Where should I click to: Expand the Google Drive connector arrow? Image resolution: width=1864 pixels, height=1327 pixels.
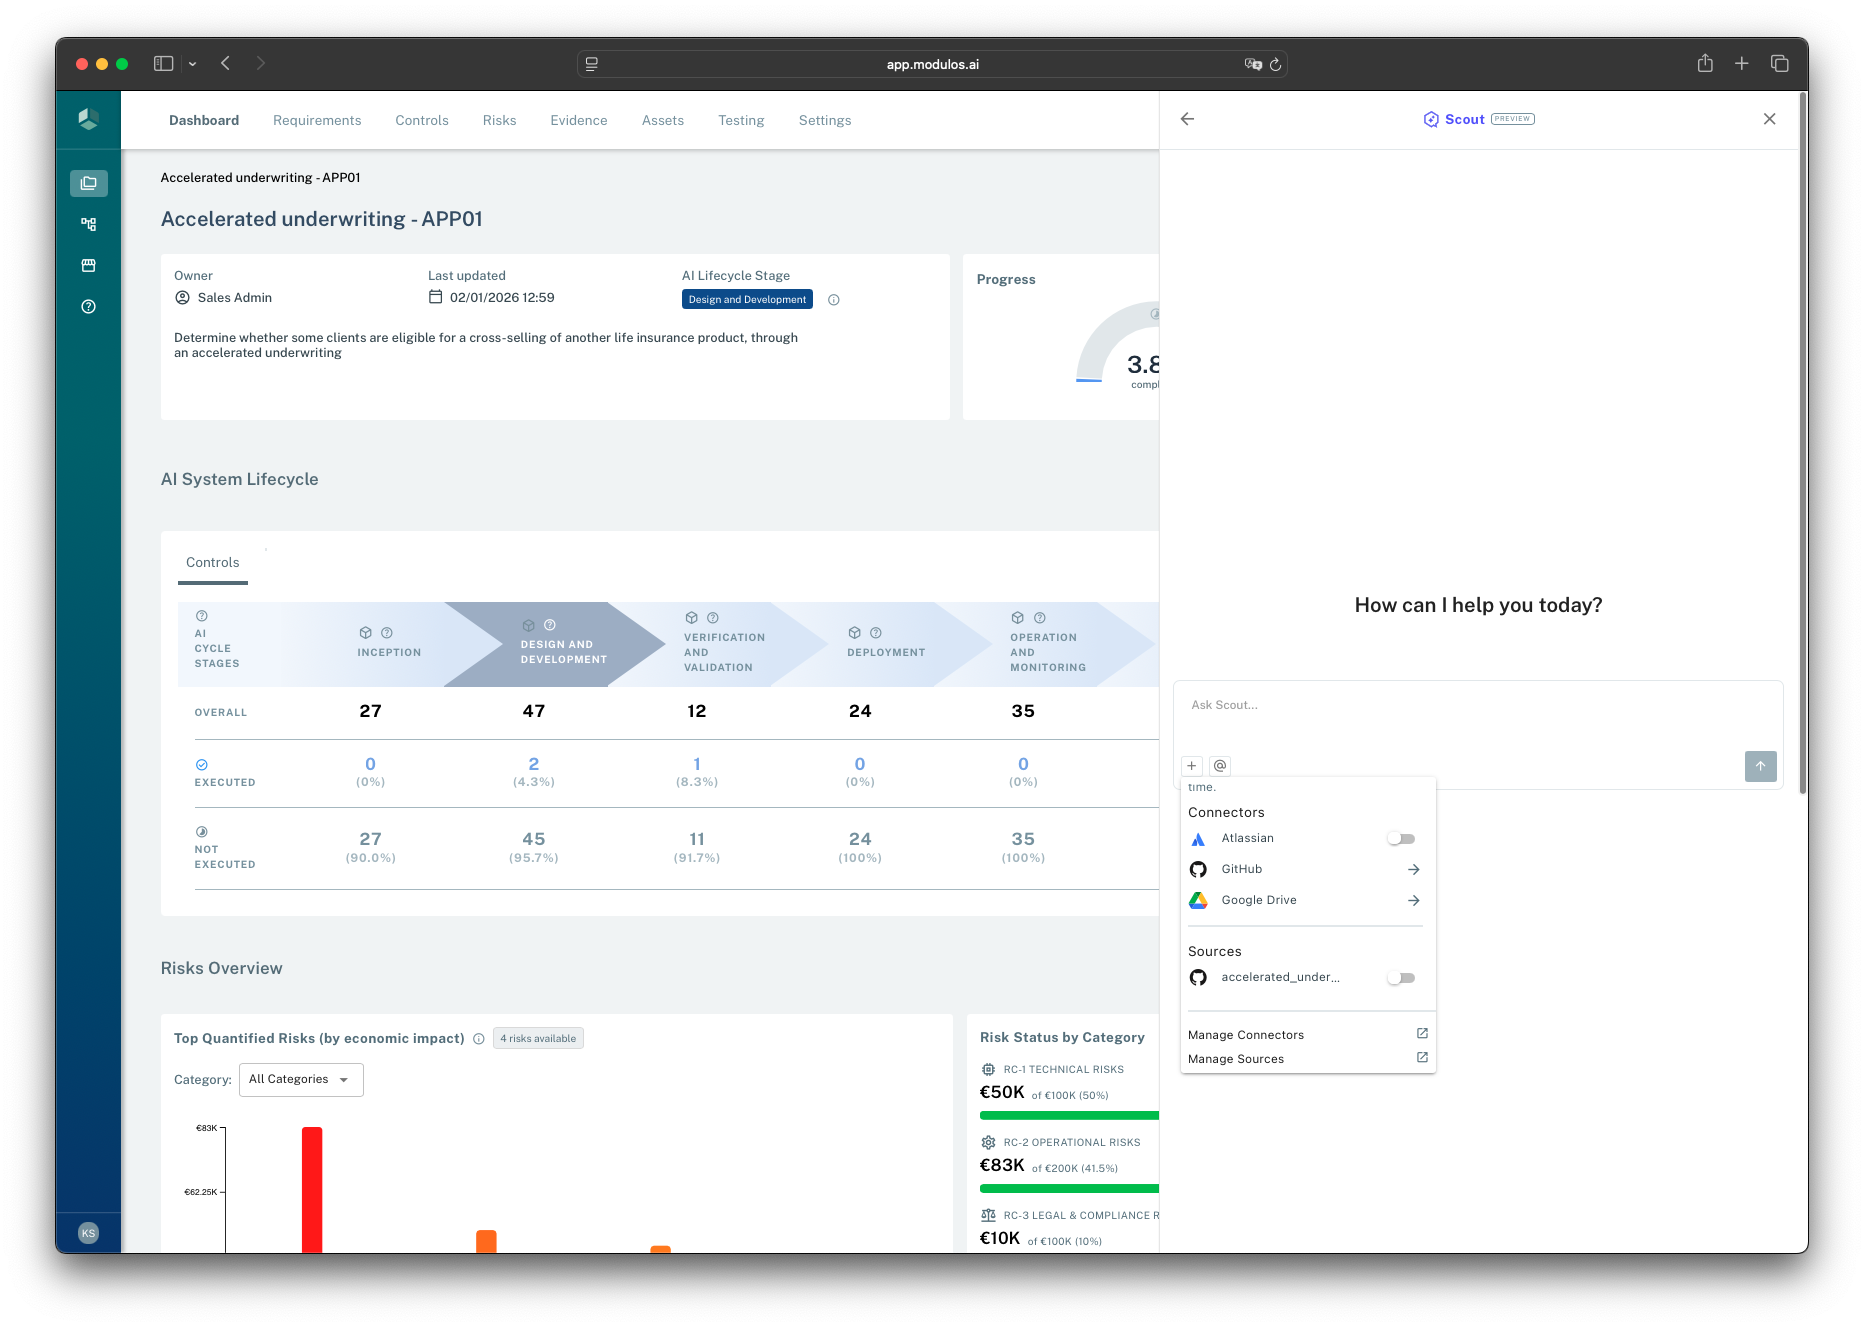point(1413,901)
